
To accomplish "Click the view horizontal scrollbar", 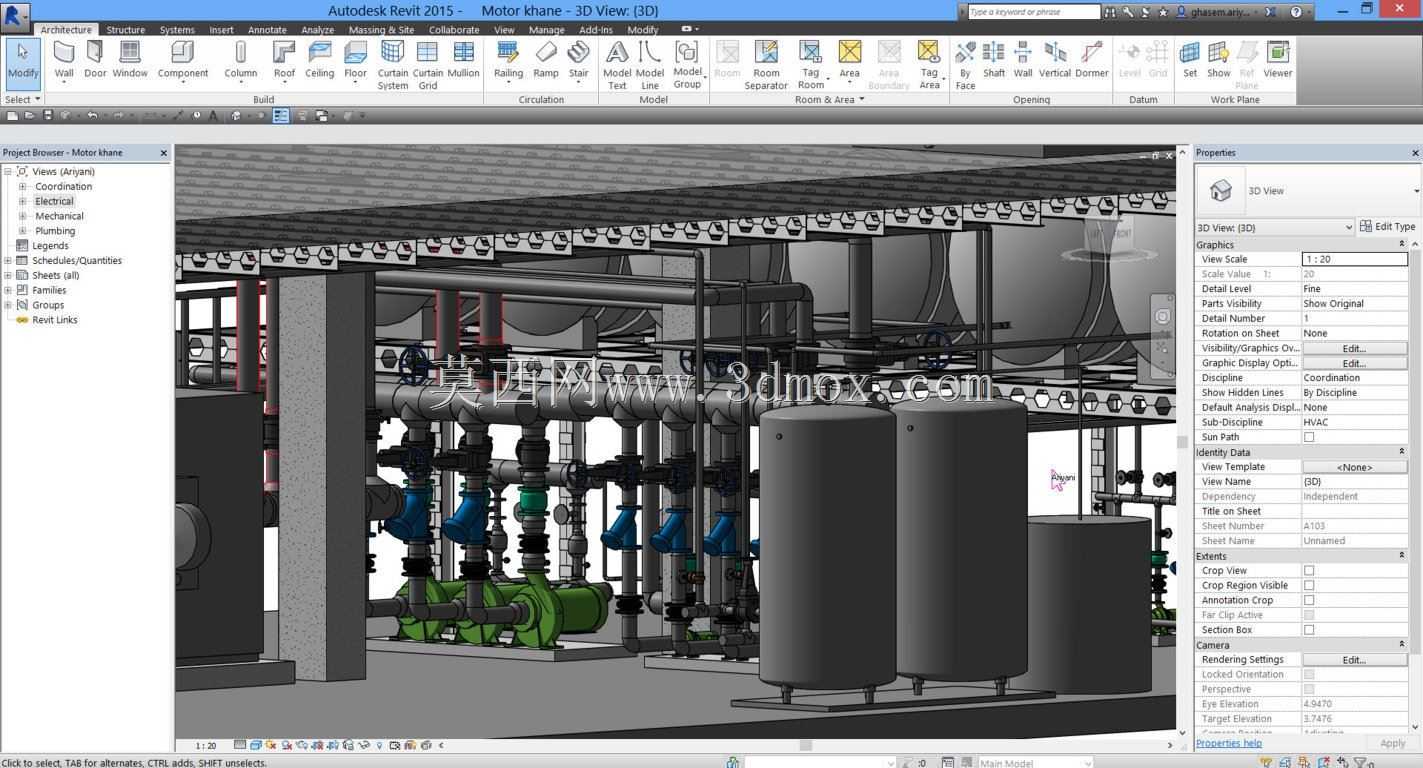I will click(x=806, y=745).
